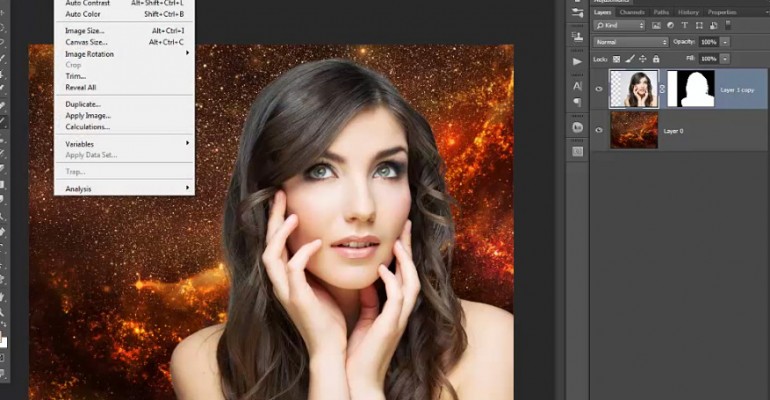Screen dimensions: 770x400
Task: Click the Opacity value field
Action: (x=709, y=42)
